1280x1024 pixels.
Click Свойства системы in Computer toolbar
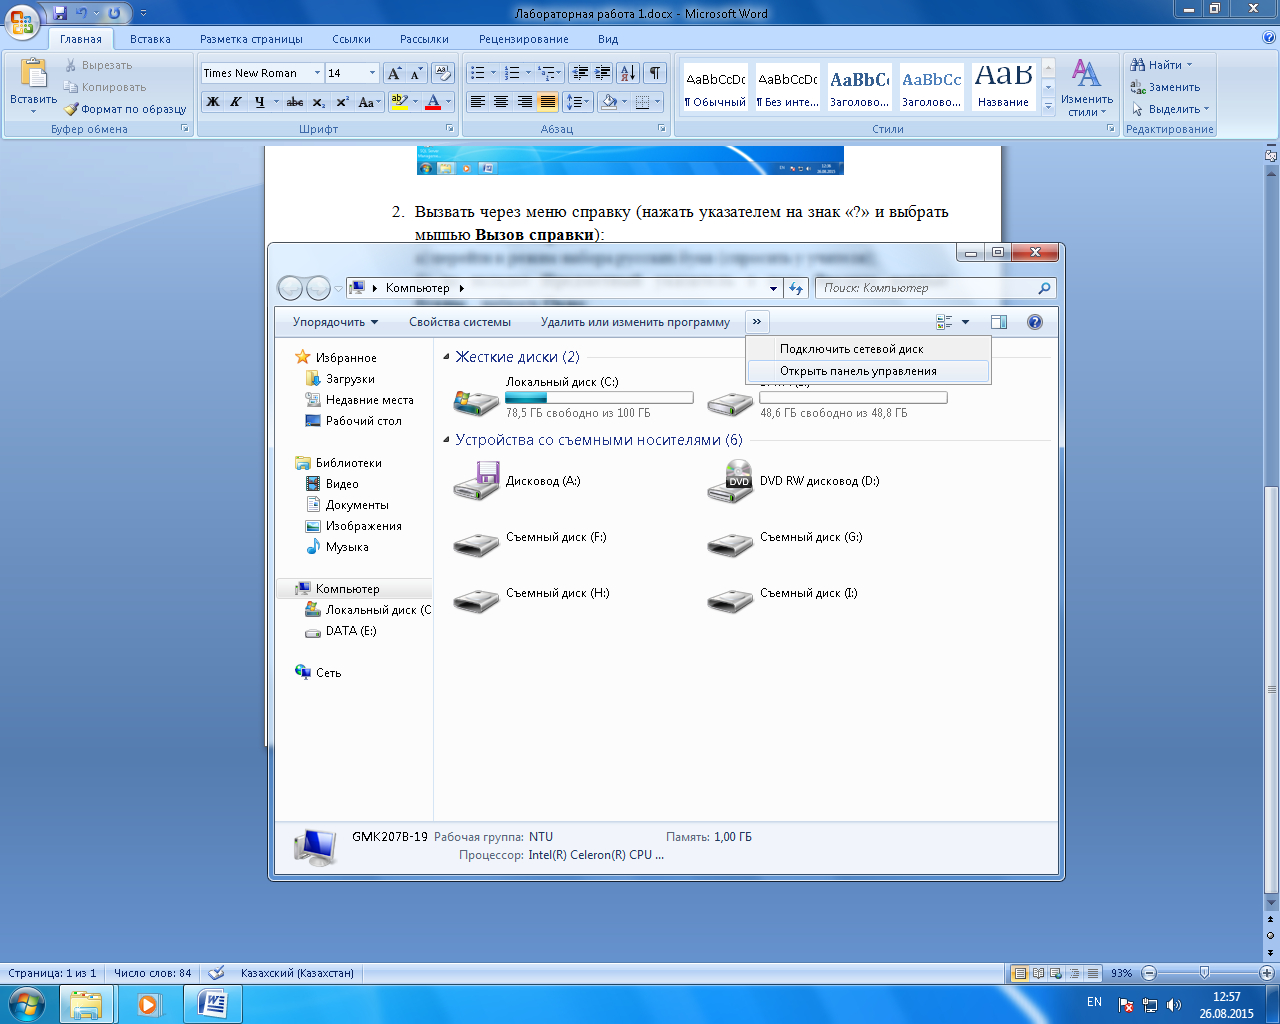460,322
